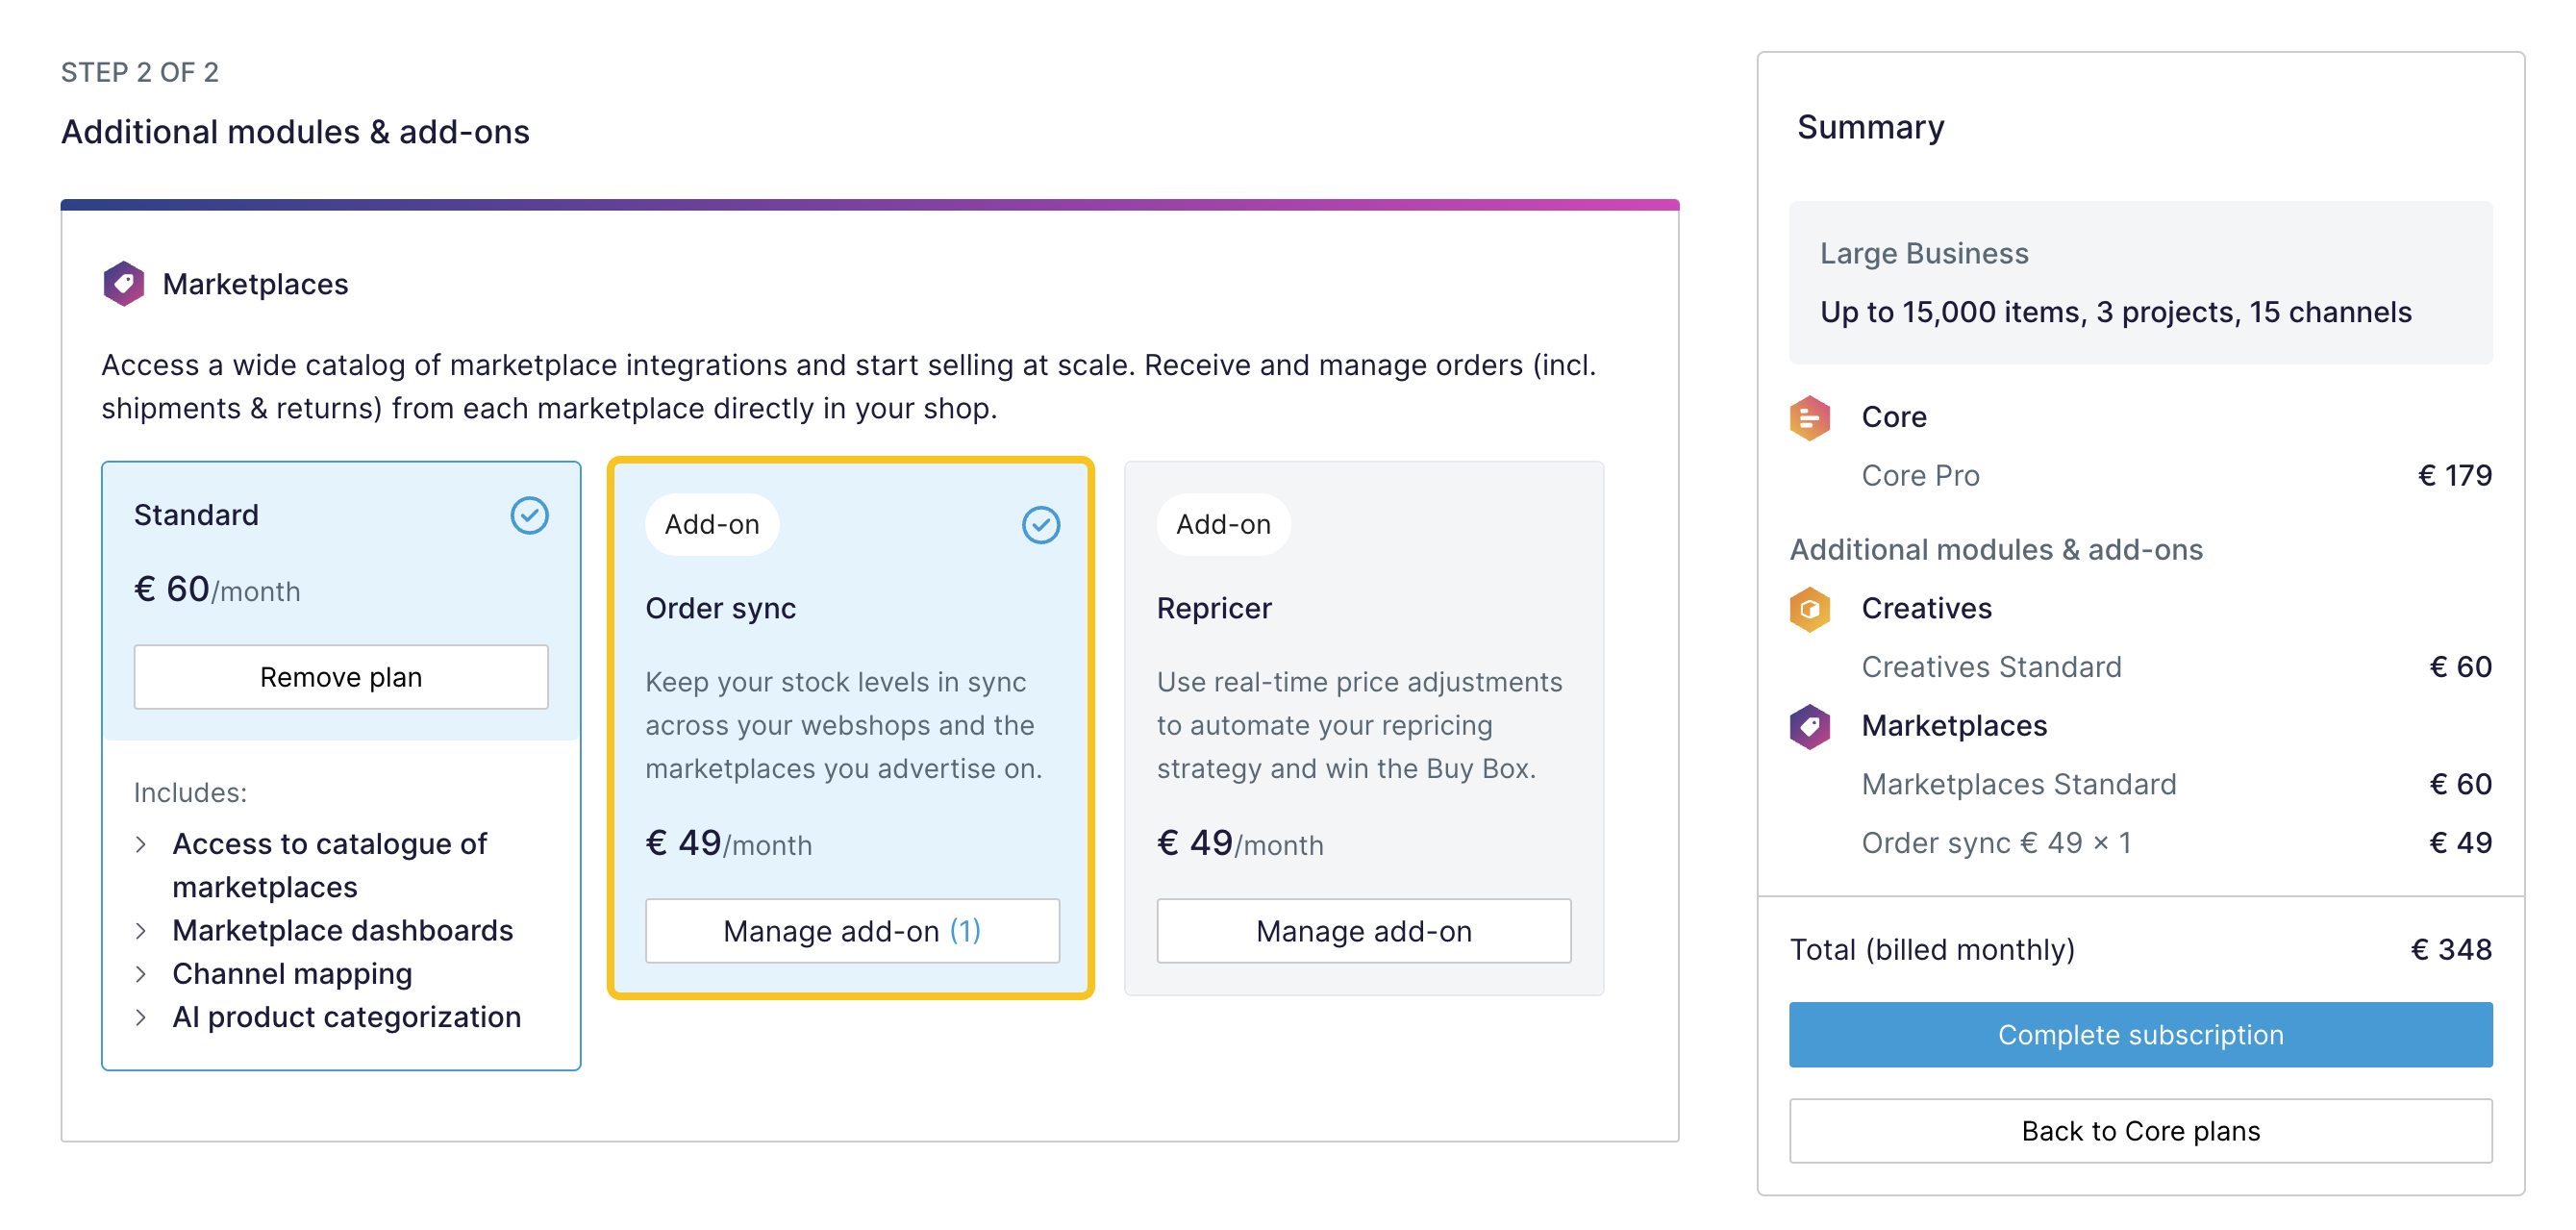
Task: Click the Summary heading
Action: 1871,127
